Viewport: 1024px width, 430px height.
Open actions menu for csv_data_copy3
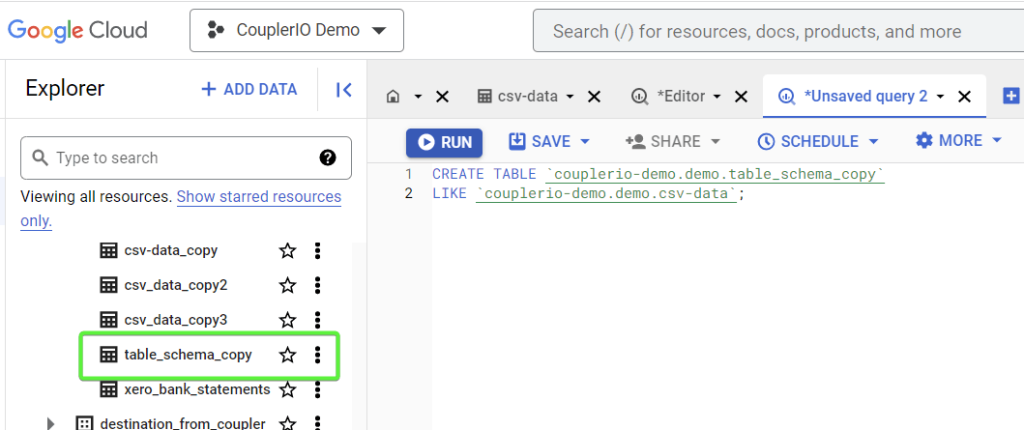(x=317, y=320)
